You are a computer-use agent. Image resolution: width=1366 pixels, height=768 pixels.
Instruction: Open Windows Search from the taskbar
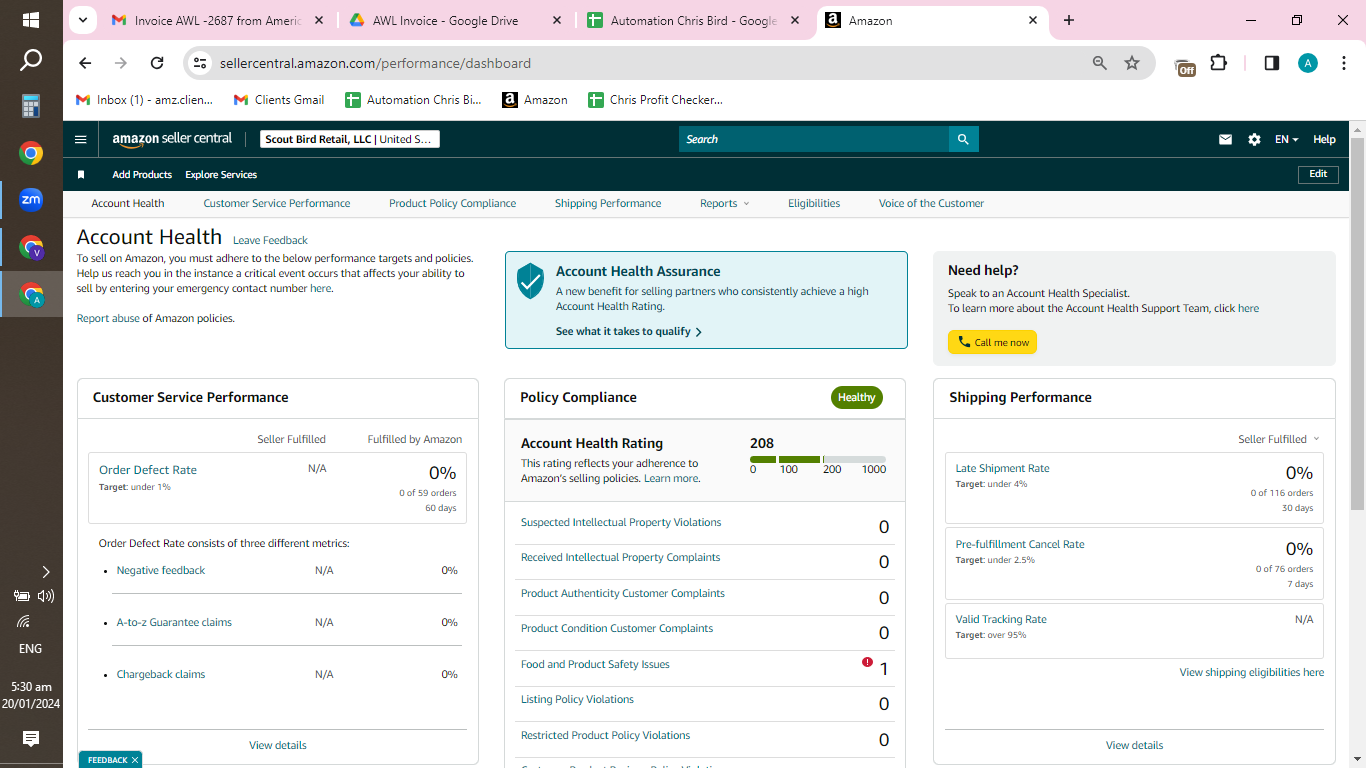coord(31,61)
